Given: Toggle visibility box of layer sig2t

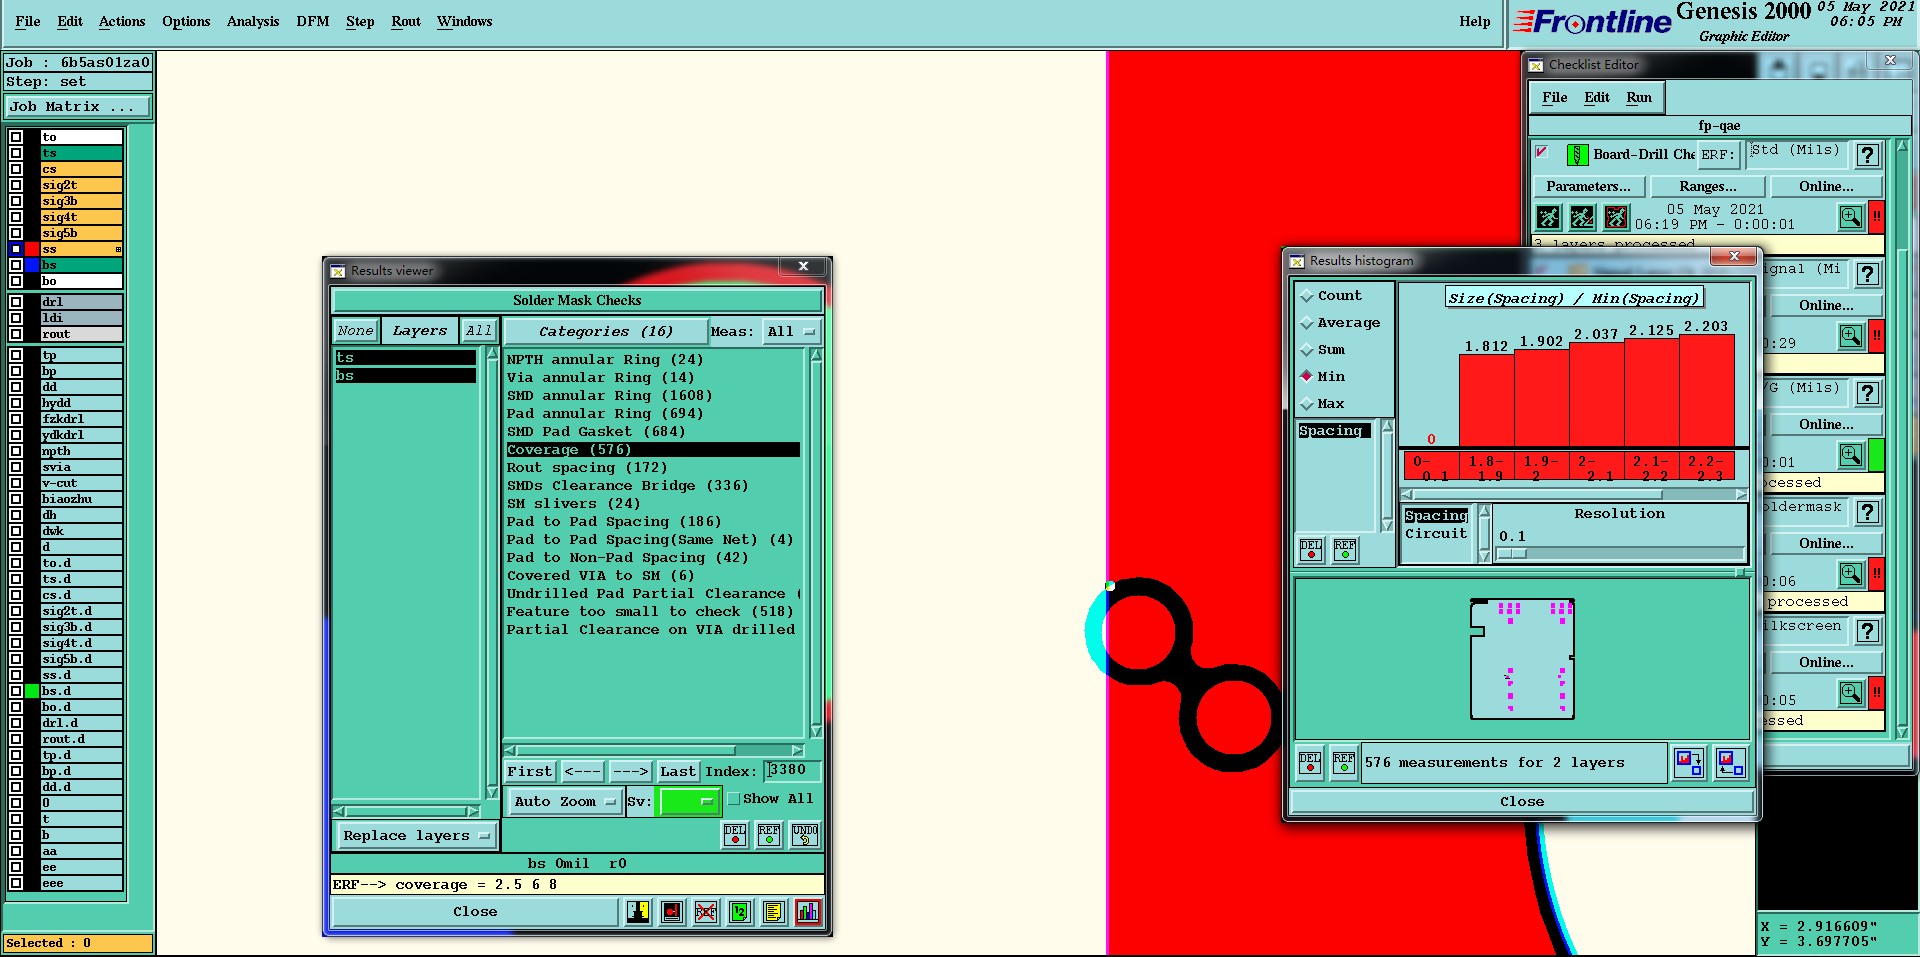Looking at the screenshot, I should point(16,185).
